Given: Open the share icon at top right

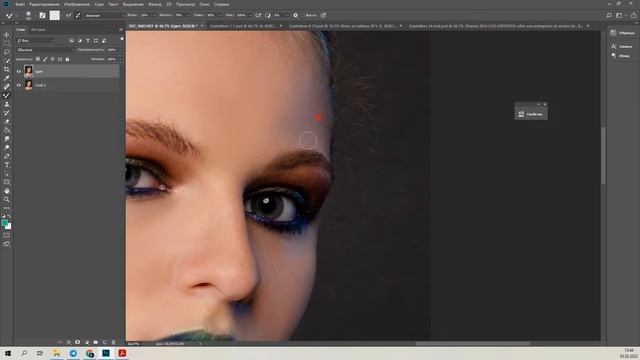Looking at the screenshot, I should coord(633,15).
